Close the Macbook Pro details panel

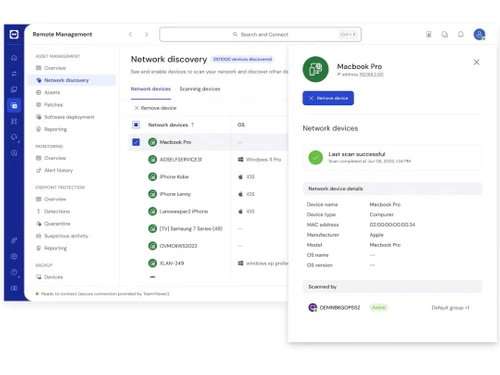(x=476, y=62)
